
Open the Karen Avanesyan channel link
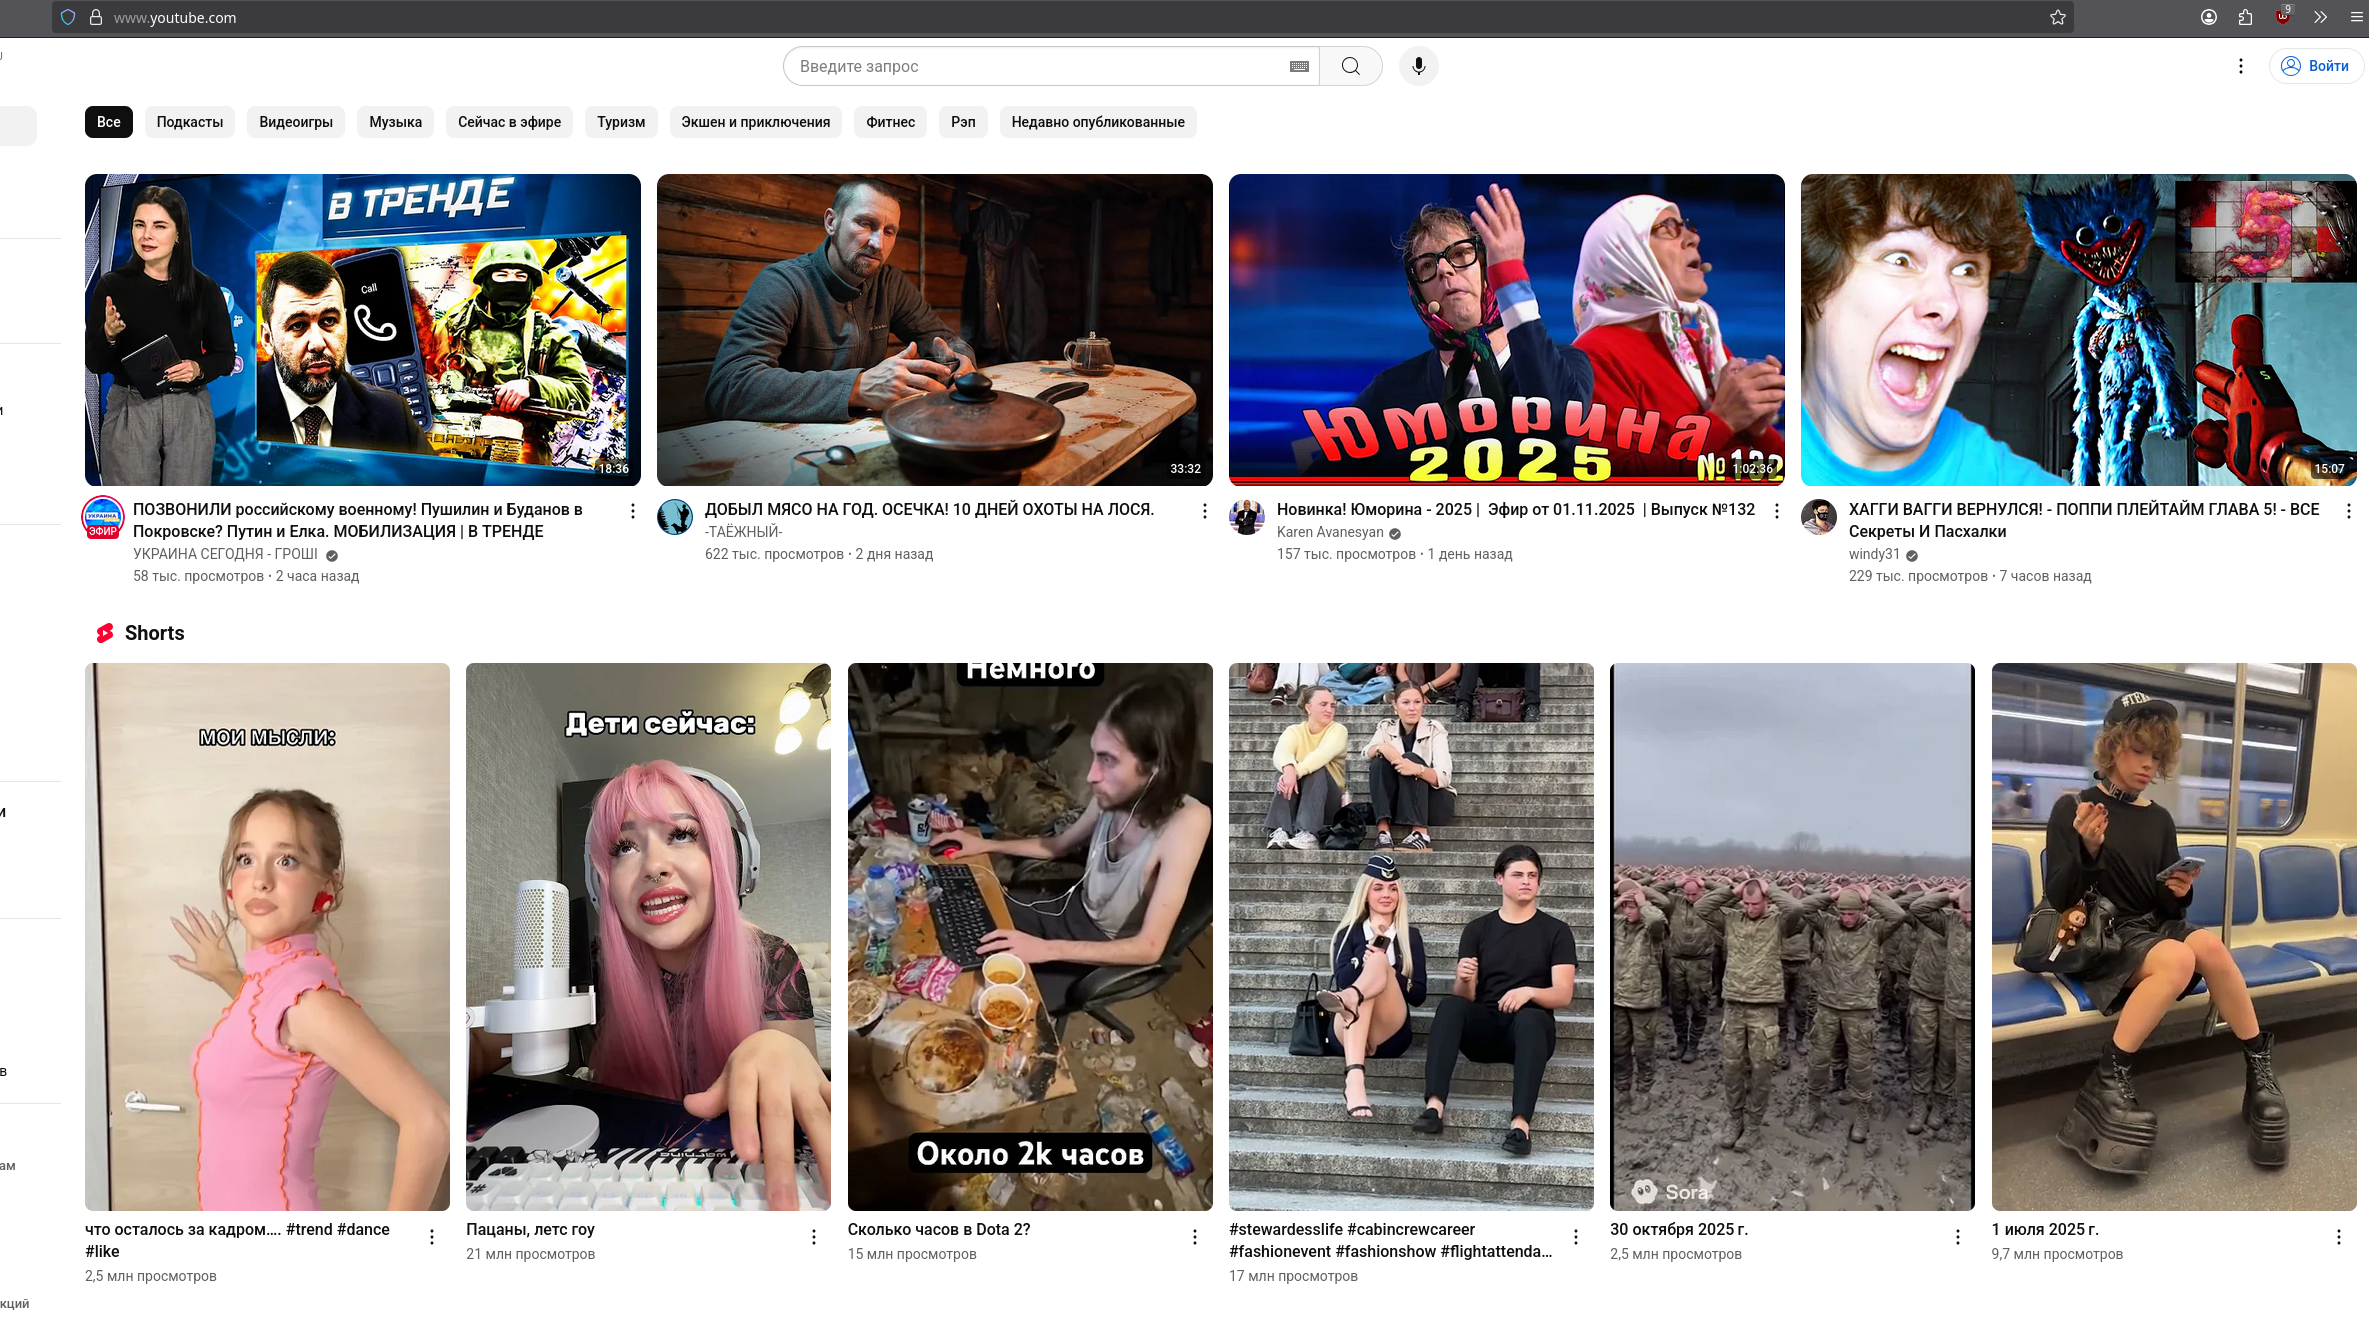tap(1329, 532)
